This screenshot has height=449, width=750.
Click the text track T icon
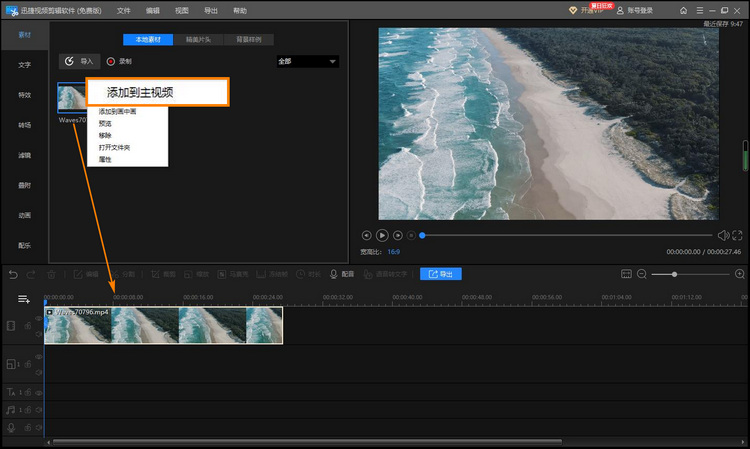(11, 393)
